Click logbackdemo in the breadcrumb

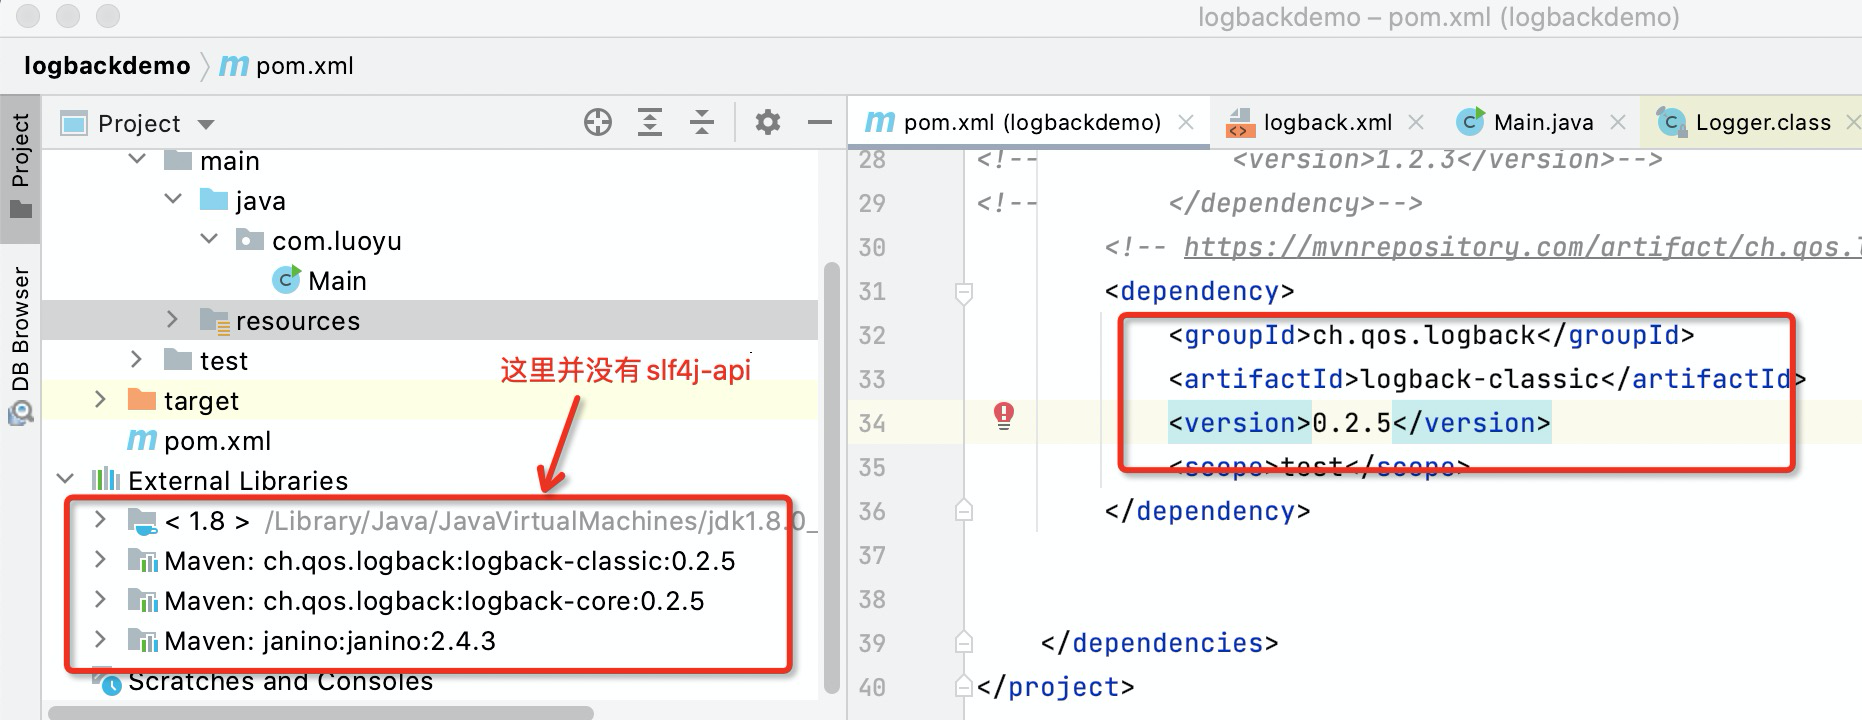[107, 66]
